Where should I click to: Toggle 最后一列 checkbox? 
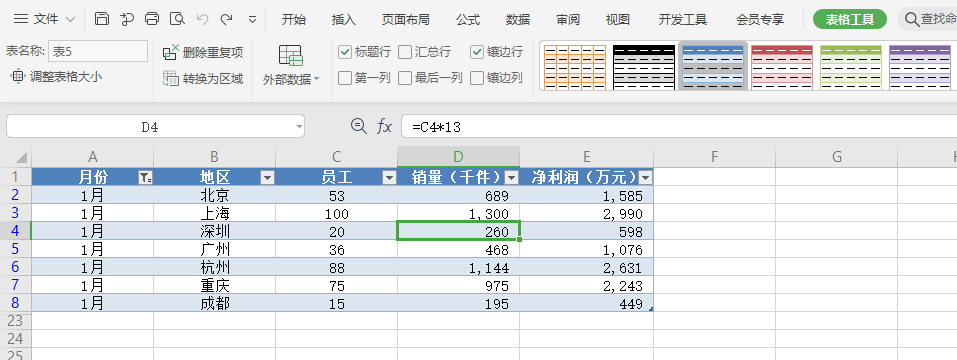pos(405,78)
